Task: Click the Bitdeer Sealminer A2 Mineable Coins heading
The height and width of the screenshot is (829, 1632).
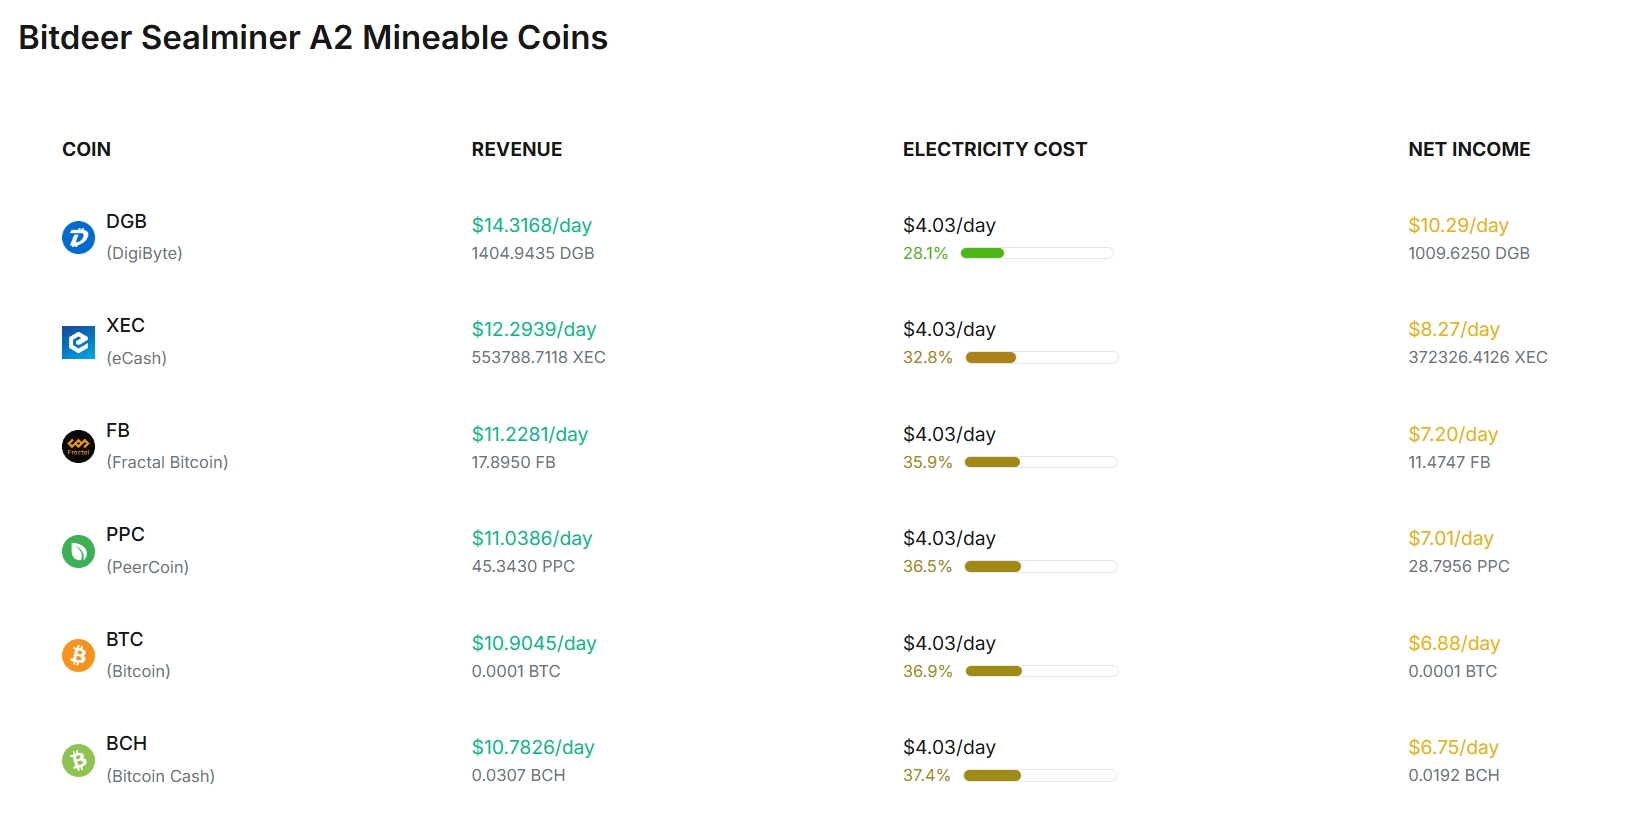Action: (x=313, y=37)
